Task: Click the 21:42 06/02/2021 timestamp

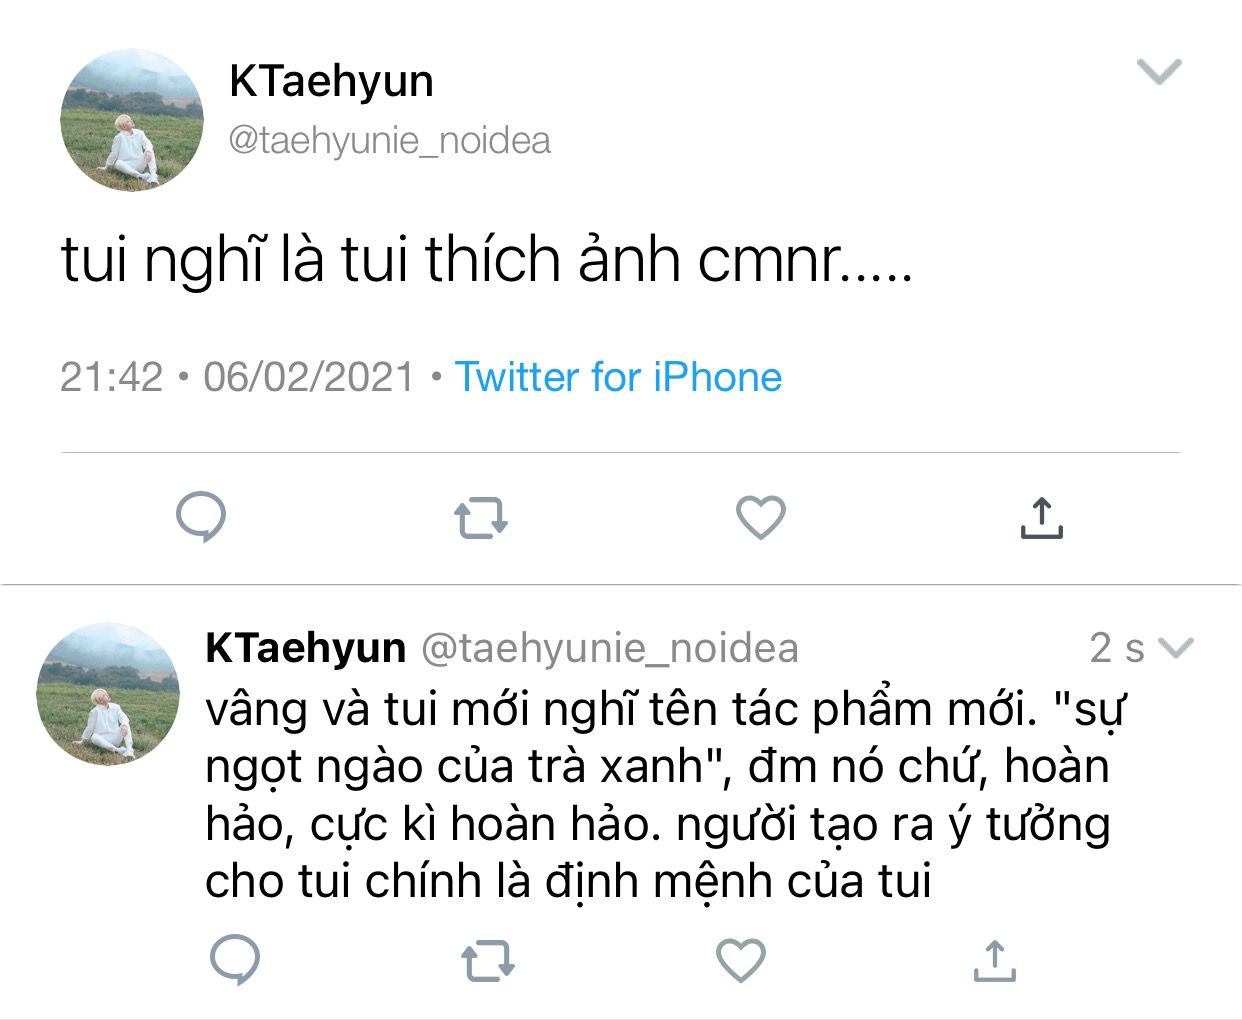Action: click(237, 377)
